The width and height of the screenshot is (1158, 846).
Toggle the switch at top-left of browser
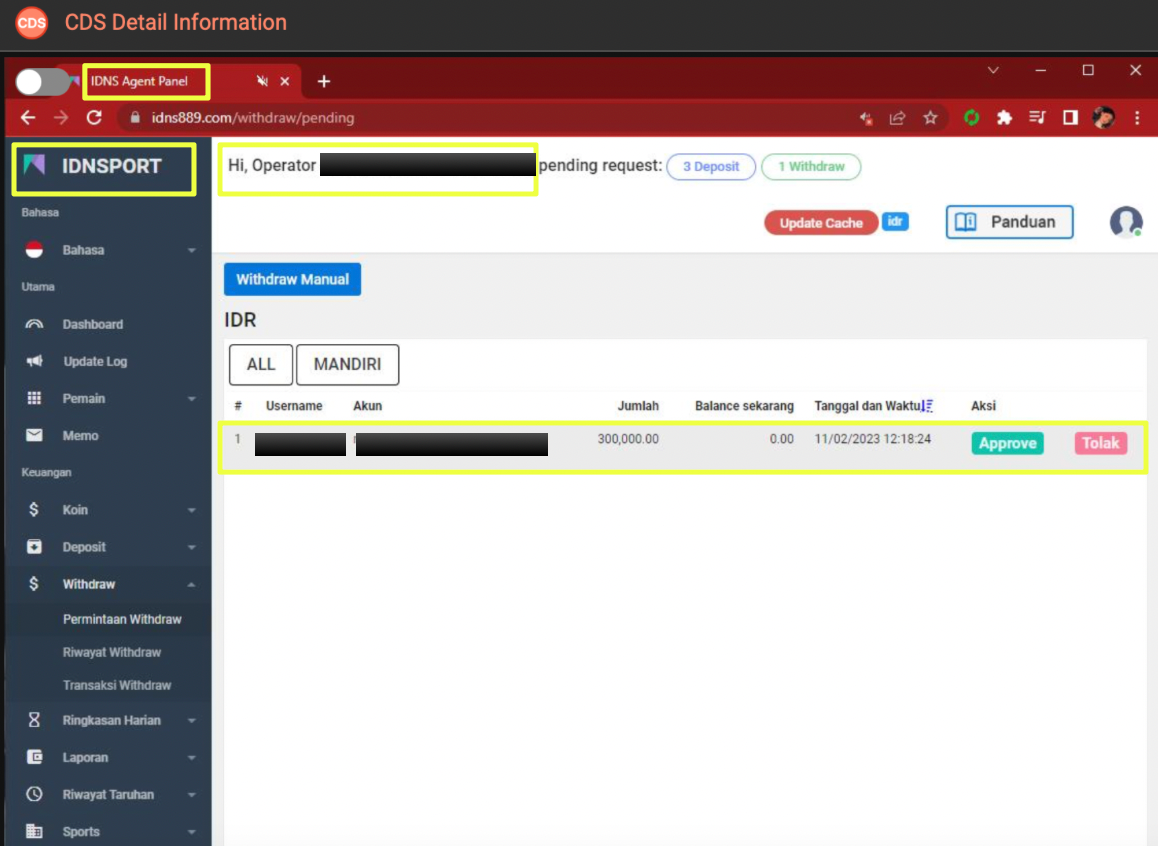click(42, 82)
